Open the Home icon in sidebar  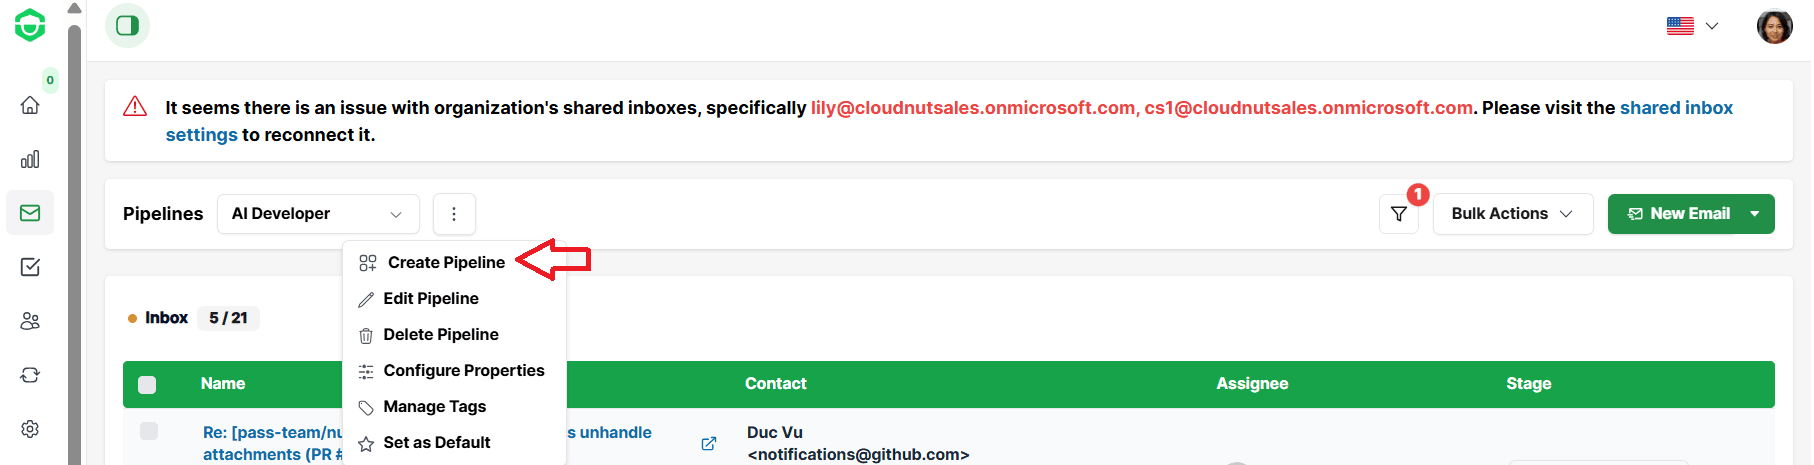click(x=30, y=105)
